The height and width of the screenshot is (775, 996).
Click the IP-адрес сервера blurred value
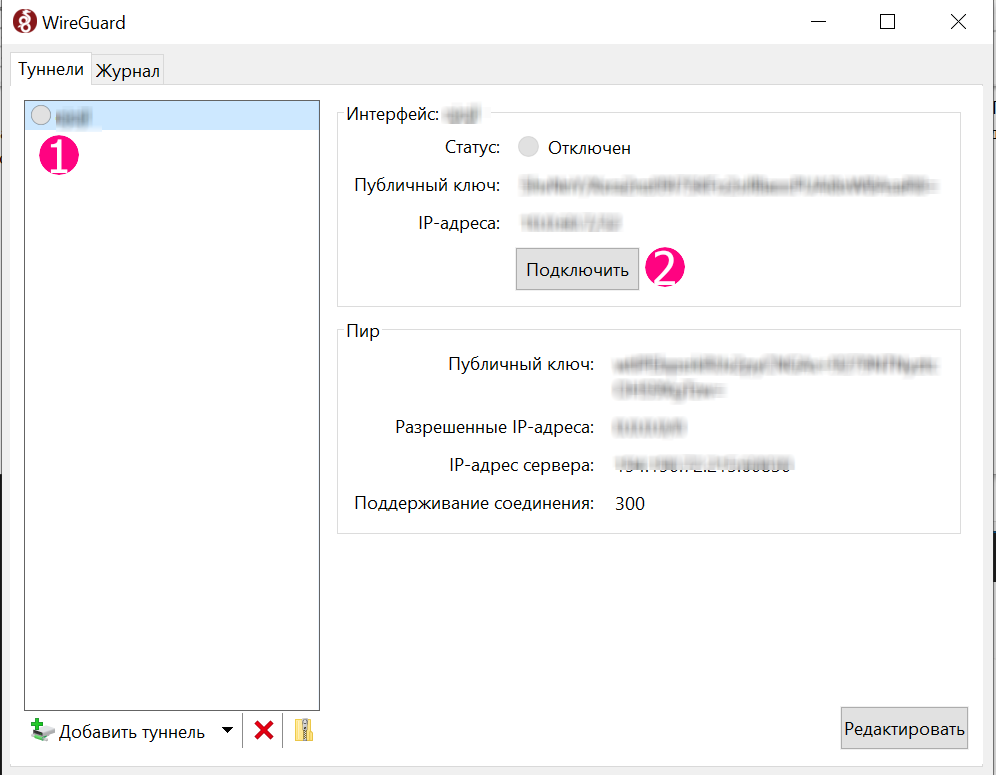click(704, 464)
